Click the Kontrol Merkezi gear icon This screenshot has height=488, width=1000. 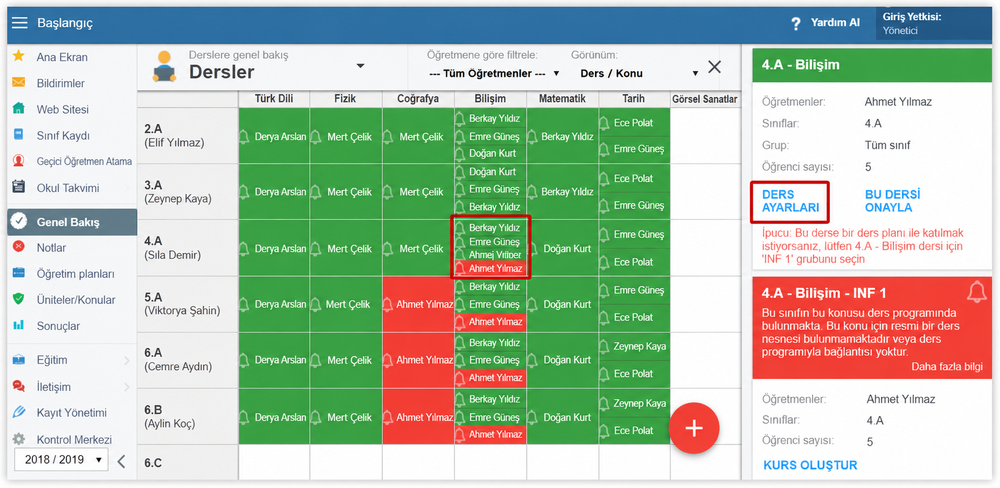coord(19,440)
